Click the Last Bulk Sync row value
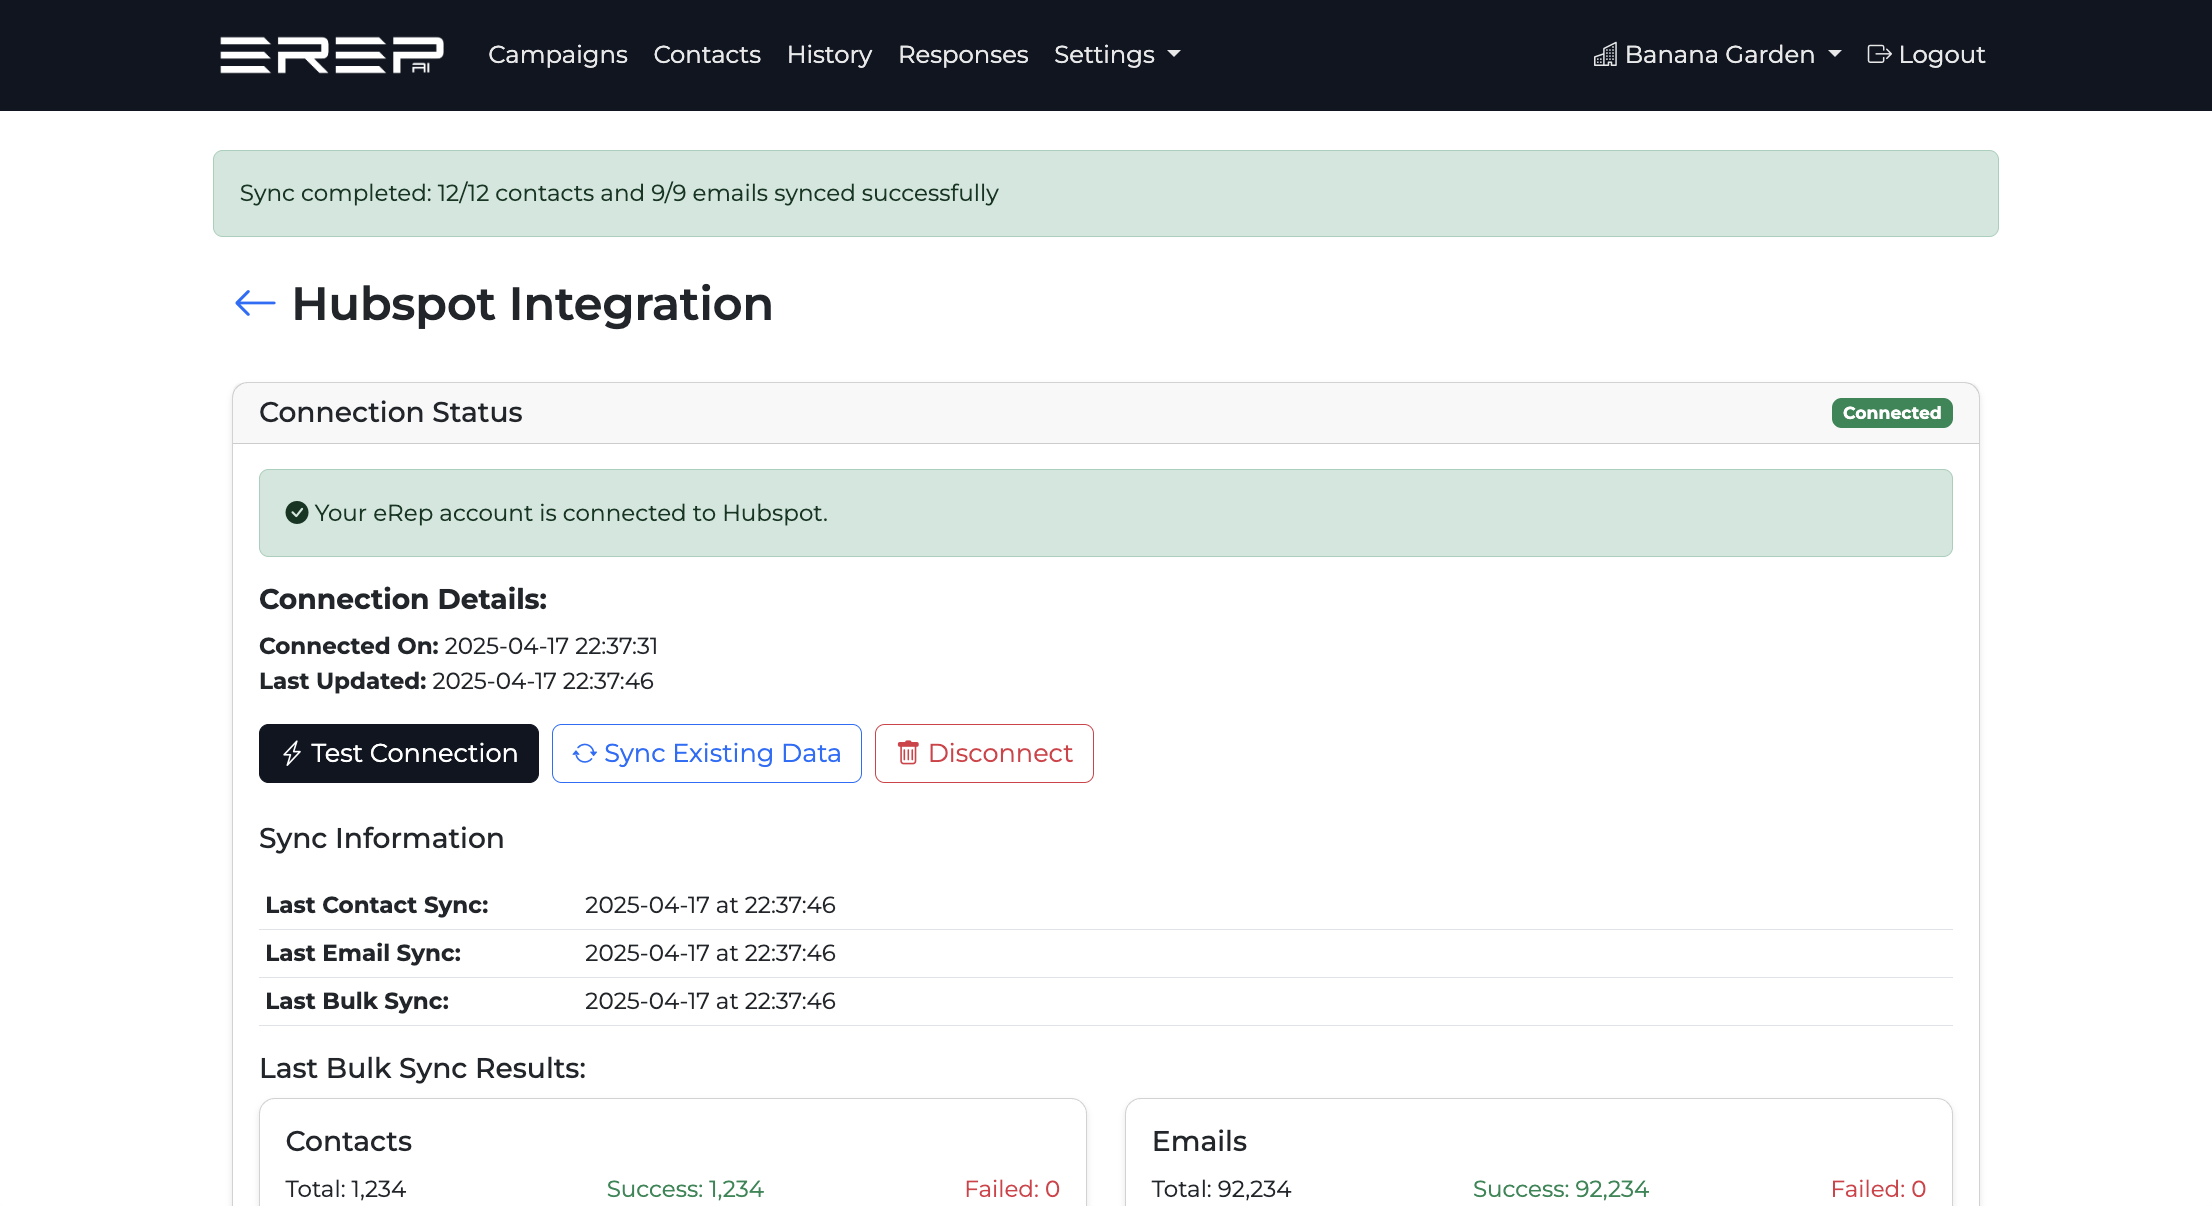The width and height of the screenshot is (2212, 1206). coord(710,1001)
